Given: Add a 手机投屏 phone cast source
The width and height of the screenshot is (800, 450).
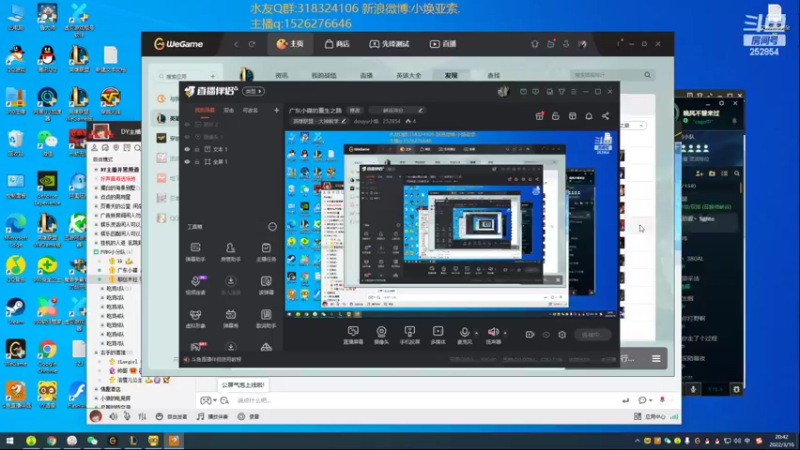Looking at the screenshot, I should coord(410,335).
